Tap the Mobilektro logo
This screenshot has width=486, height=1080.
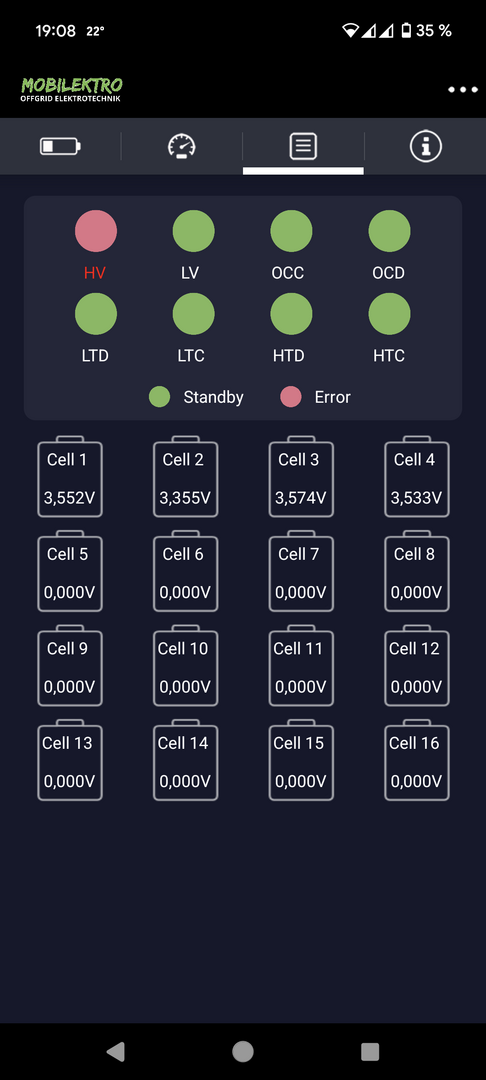72,90
